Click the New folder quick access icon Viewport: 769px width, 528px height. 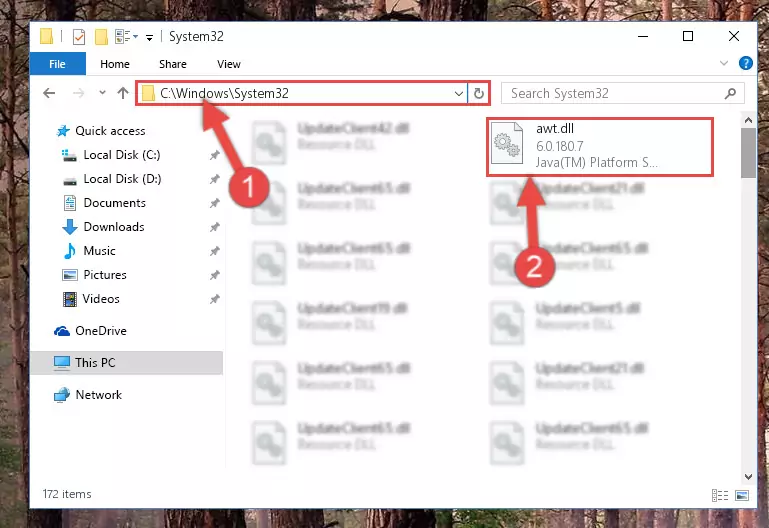pyautogui.click(x=101, y=36)
